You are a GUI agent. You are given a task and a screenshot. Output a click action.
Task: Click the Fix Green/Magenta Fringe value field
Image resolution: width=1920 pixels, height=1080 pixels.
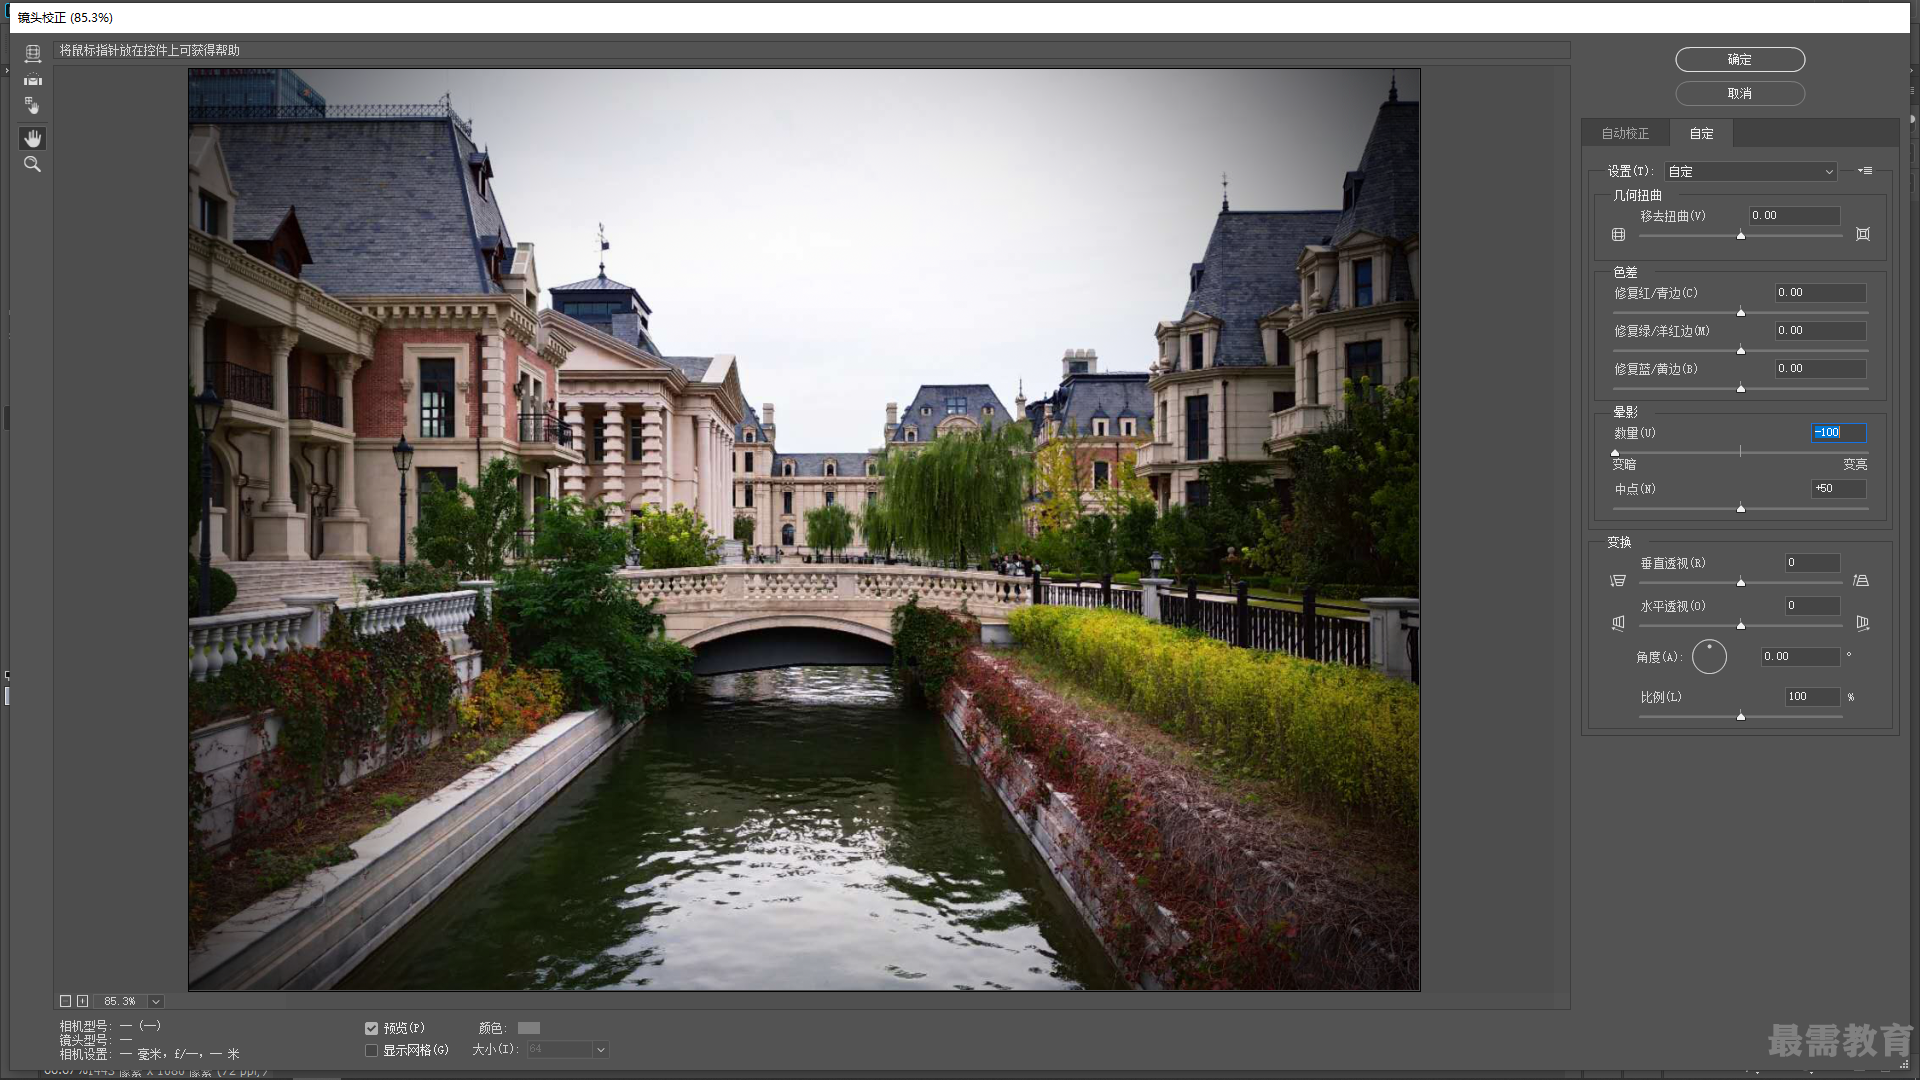[1820, 331]
